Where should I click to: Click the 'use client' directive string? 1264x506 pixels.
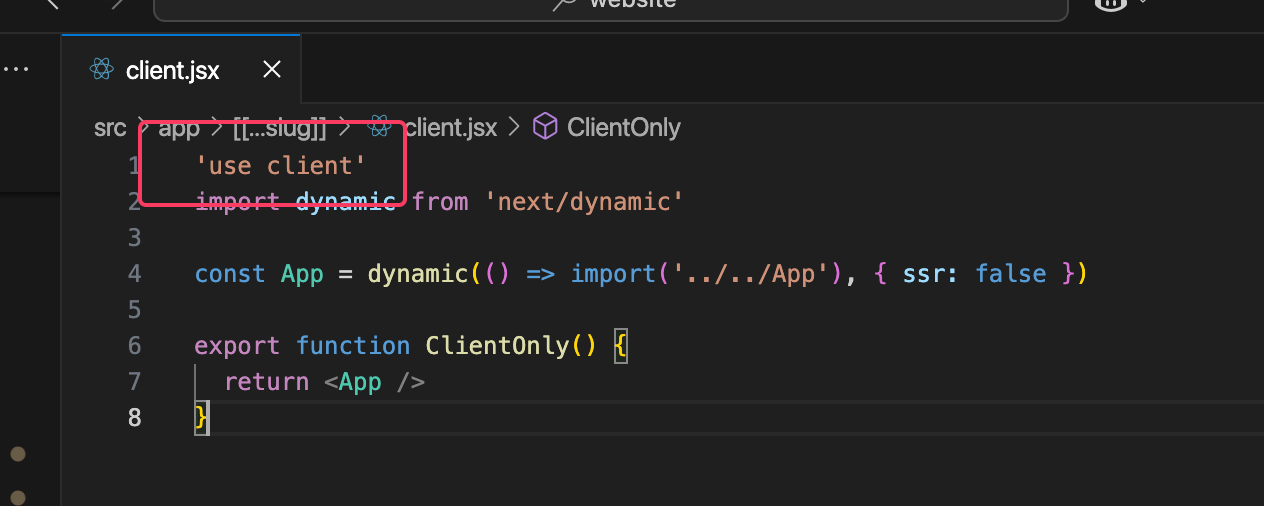click(x=282, y=166)
